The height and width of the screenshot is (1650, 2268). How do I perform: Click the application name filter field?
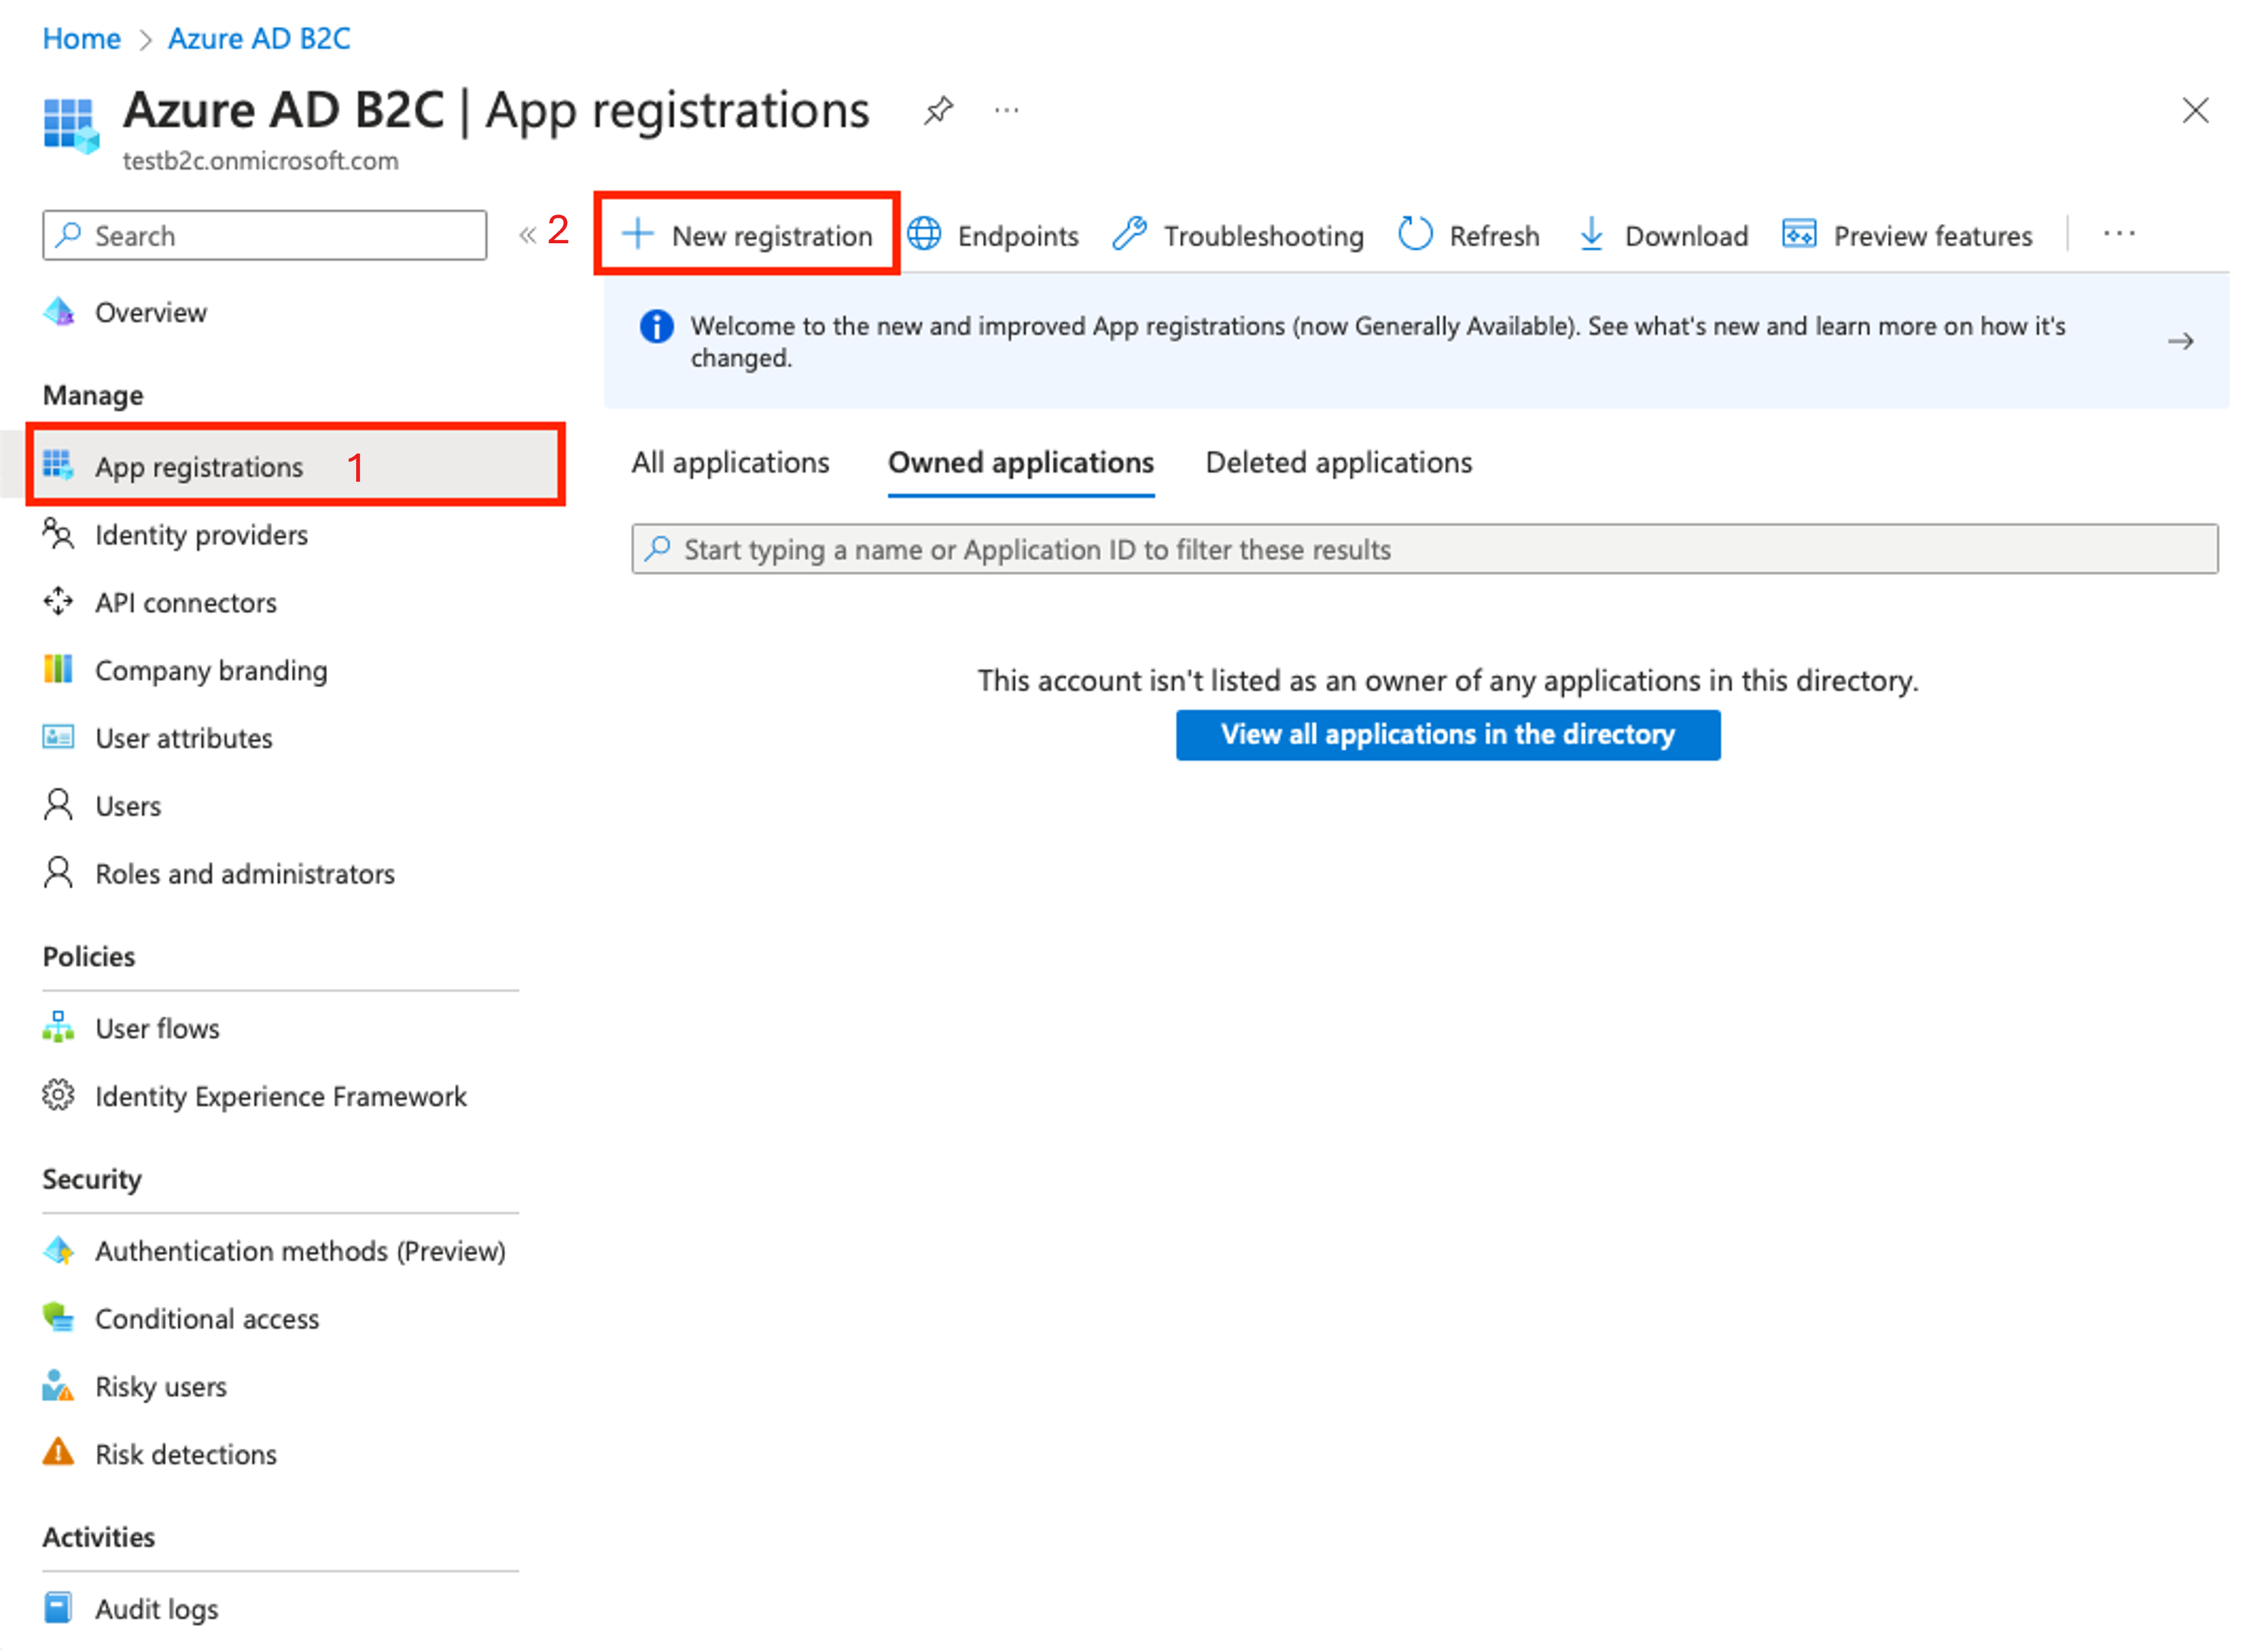point(1424,549)
